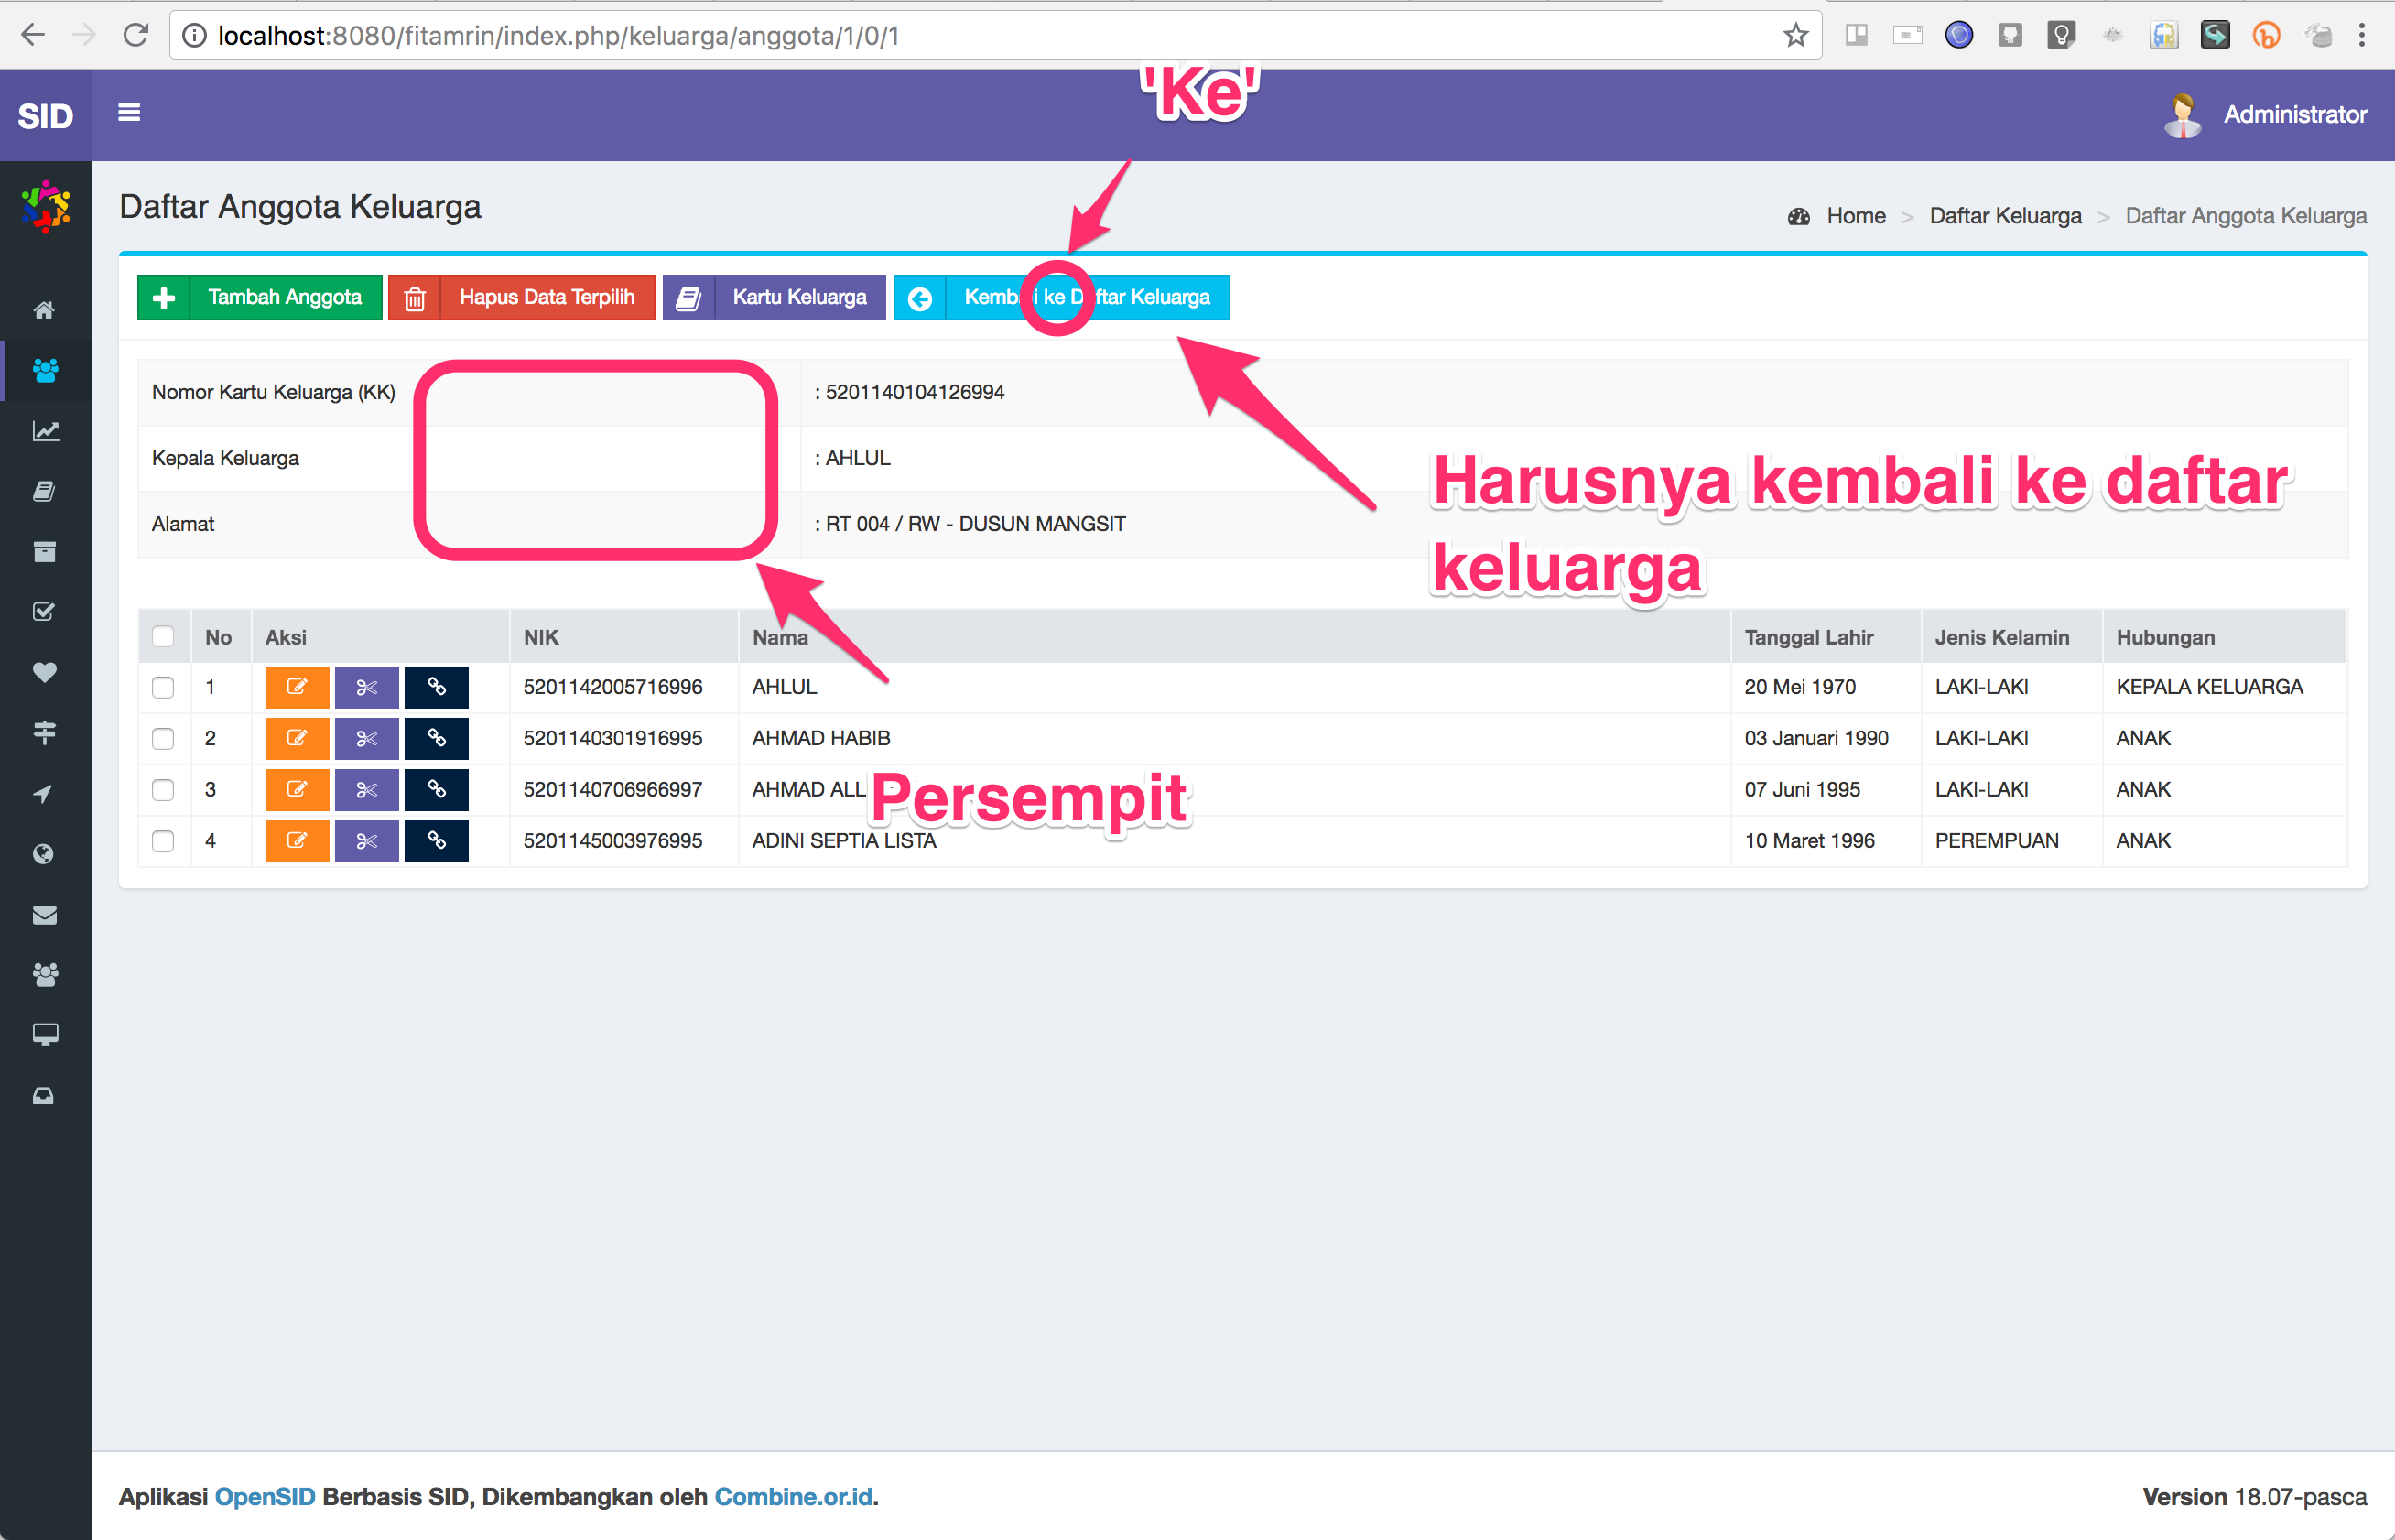Image resolution: width=2395 pixels, height=1540 pixels.
Task: Open the Home dashboard from the sidebar
Action: coord(45,310)
